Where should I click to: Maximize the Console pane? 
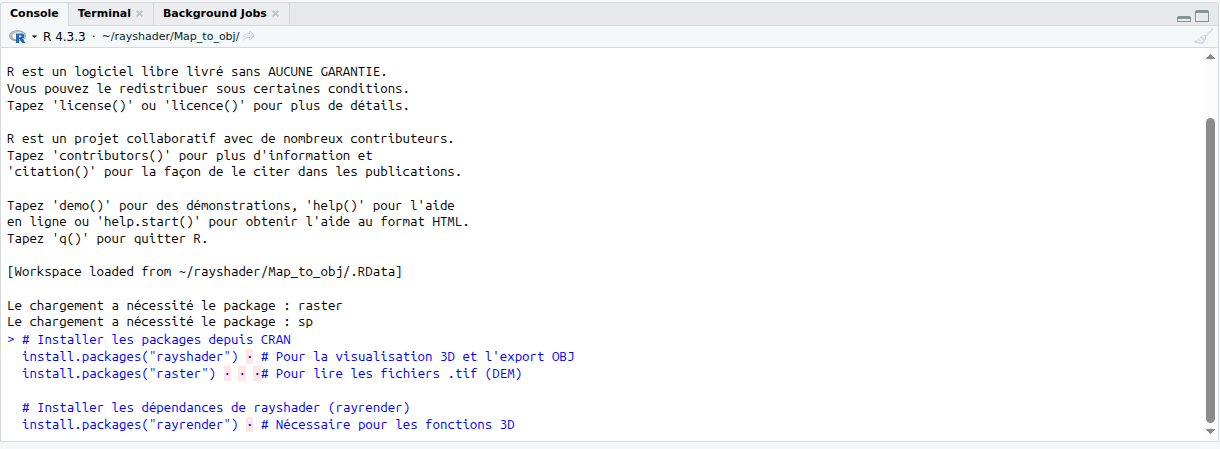coord(1203,16)
